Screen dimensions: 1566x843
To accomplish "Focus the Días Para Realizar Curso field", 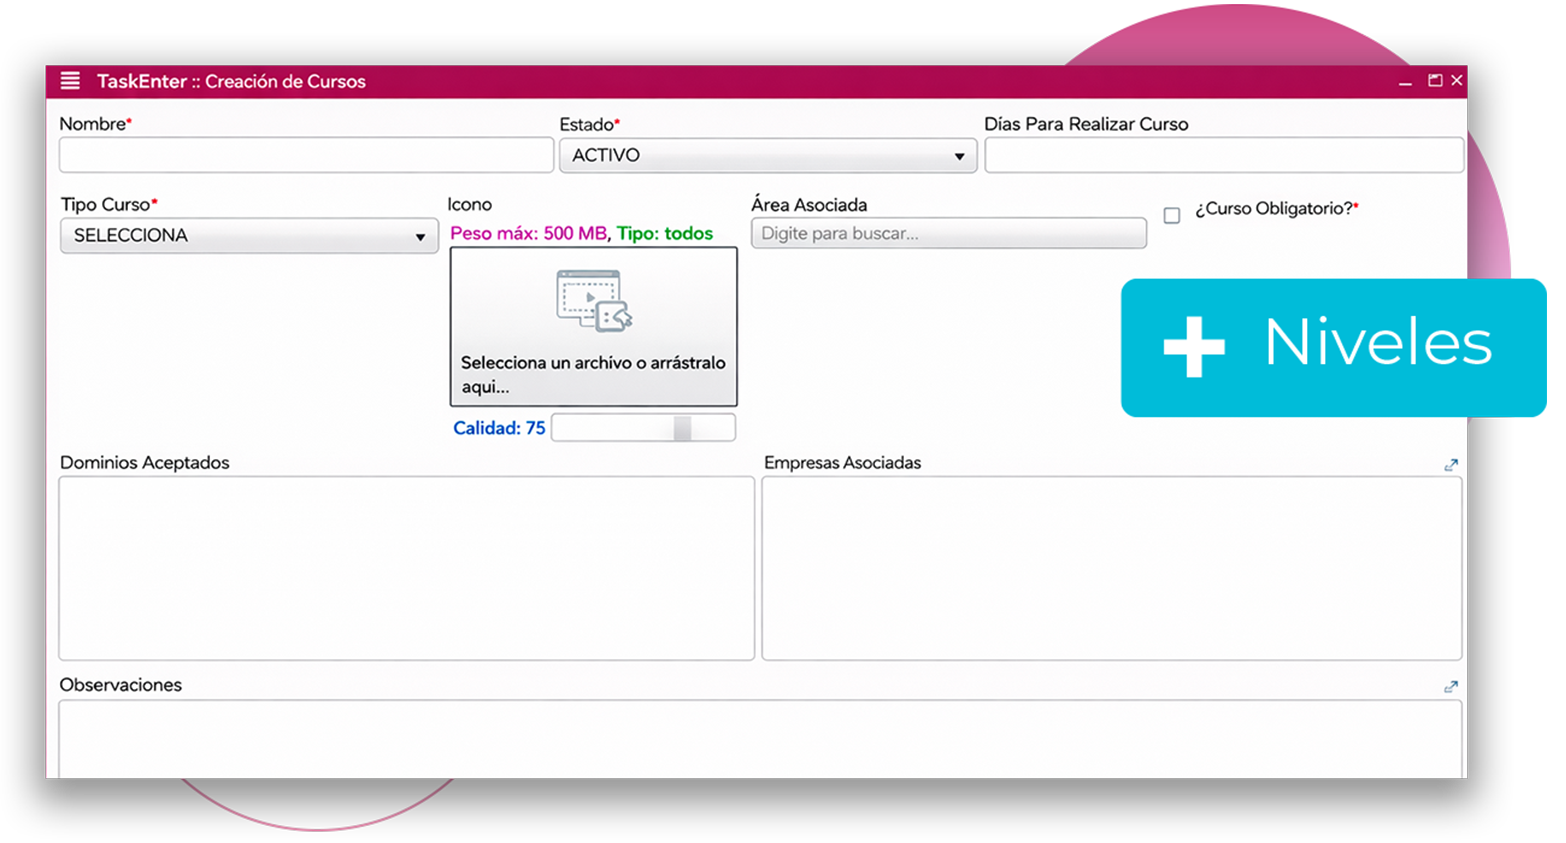I will tap(1223, 156).
